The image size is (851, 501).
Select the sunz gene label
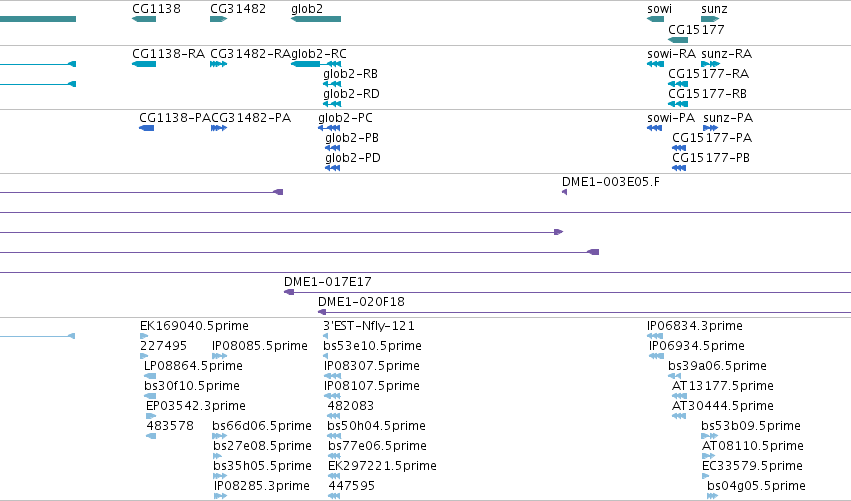click(x=714, y=9)
